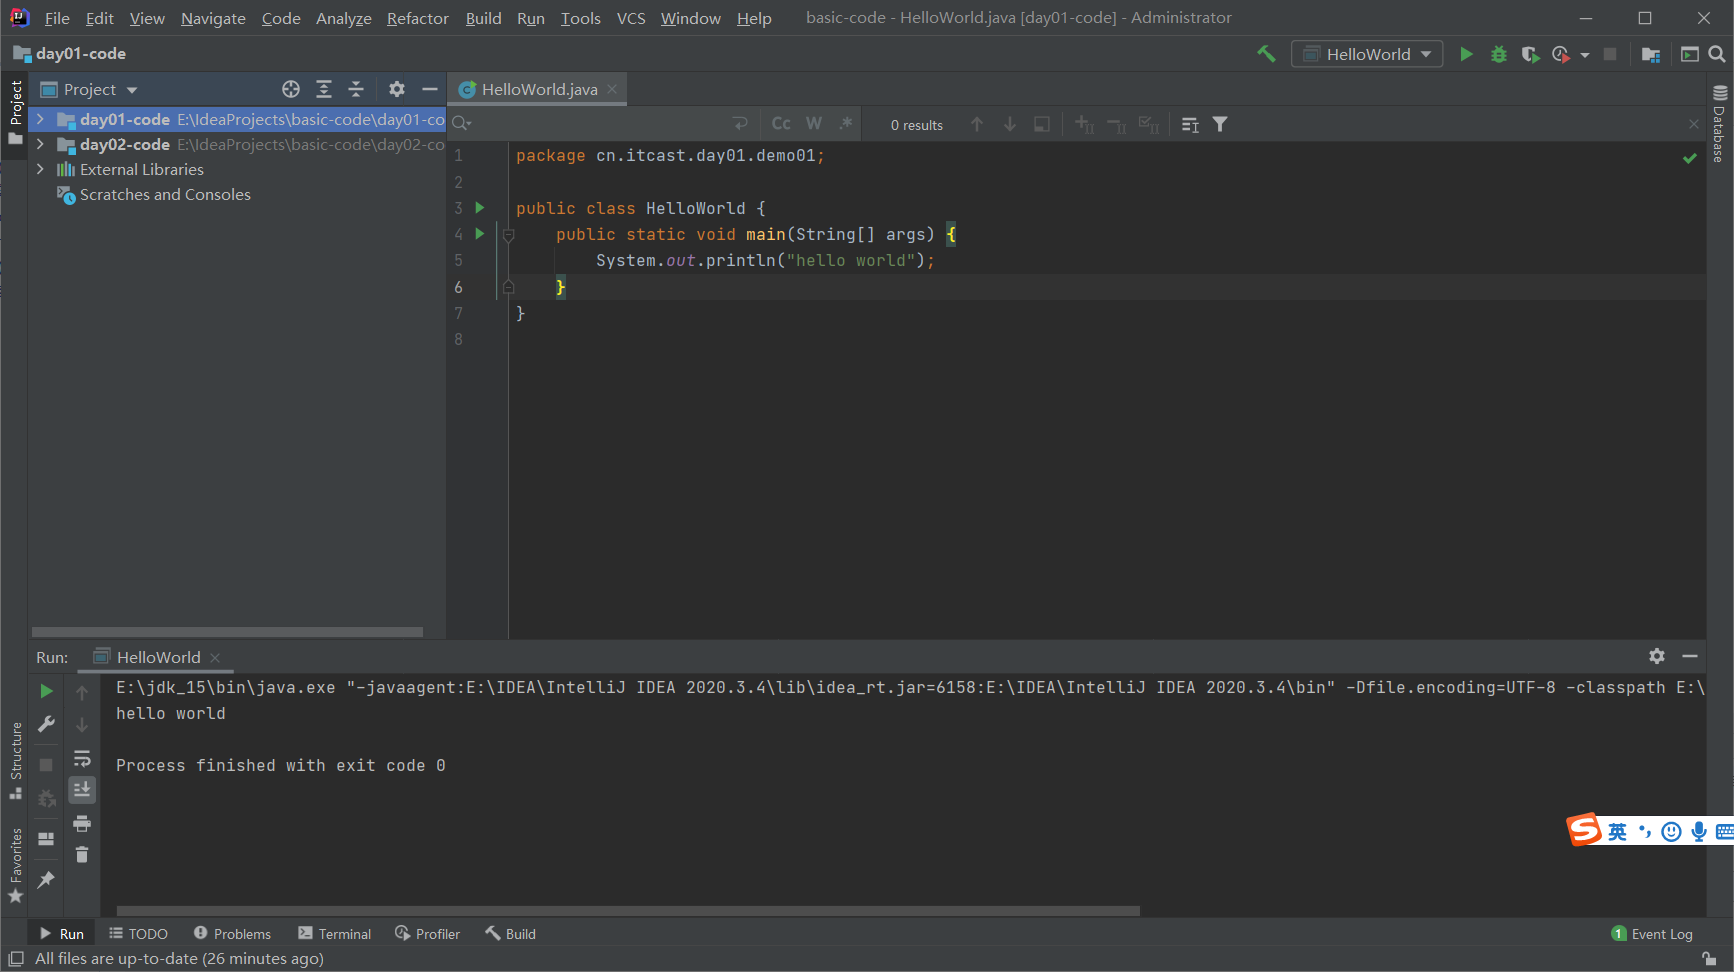This screenshot has width=1734, height=972.
Task: Click the wrench icon in Run panel
Action: coord(46,724)
